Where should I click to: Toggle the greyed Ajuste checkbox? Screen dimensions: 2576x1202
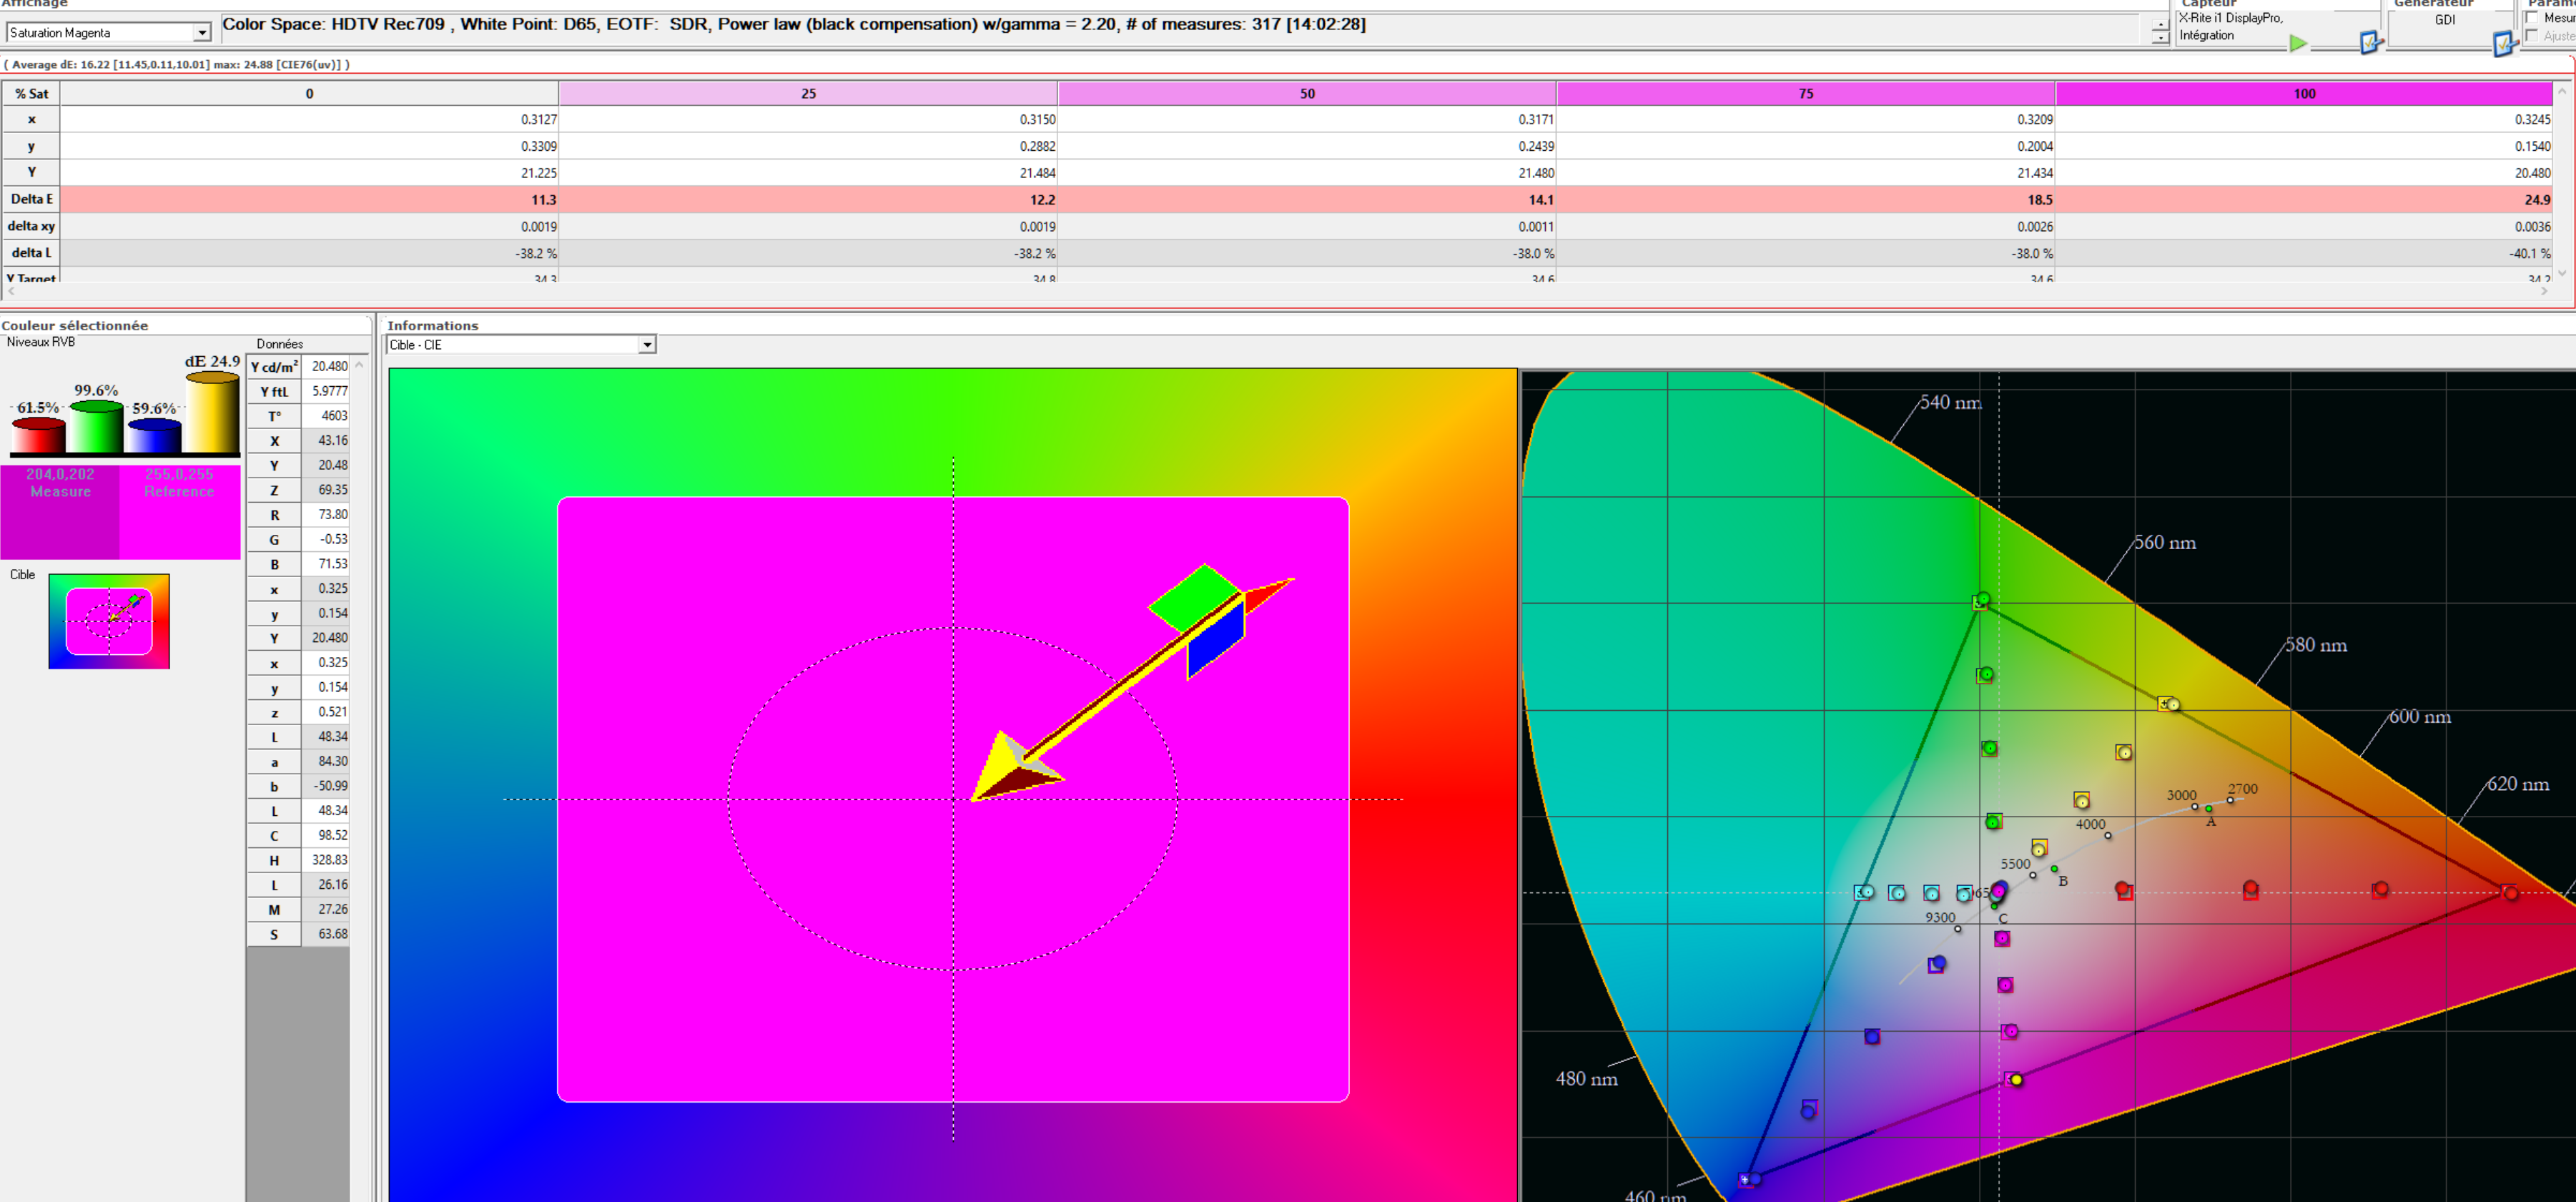point(2532,36)
